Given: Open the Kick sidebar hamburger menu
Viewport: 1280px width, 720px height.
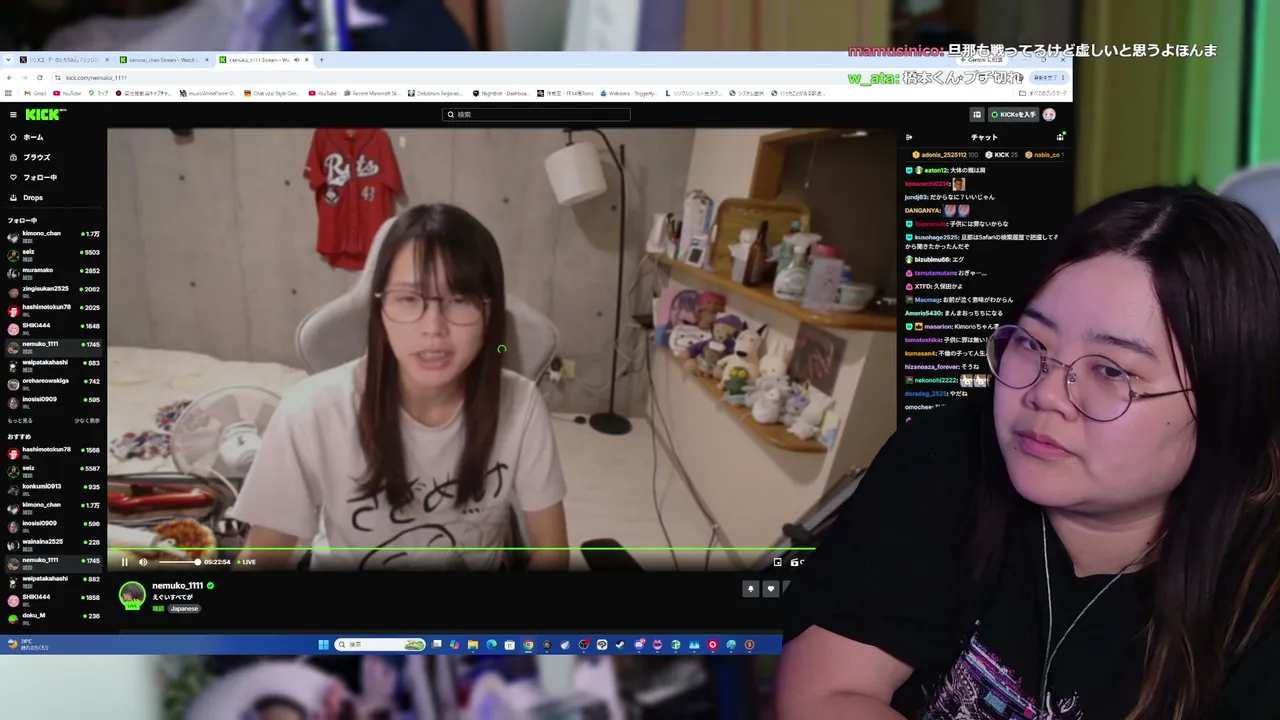Looking at the screenshot, I should [x=13, y=115].
